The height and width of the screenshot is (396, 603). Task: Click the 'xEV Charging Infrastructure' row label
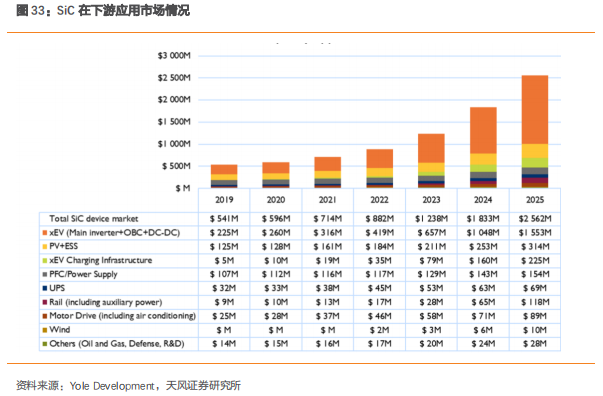click(101, 261)
